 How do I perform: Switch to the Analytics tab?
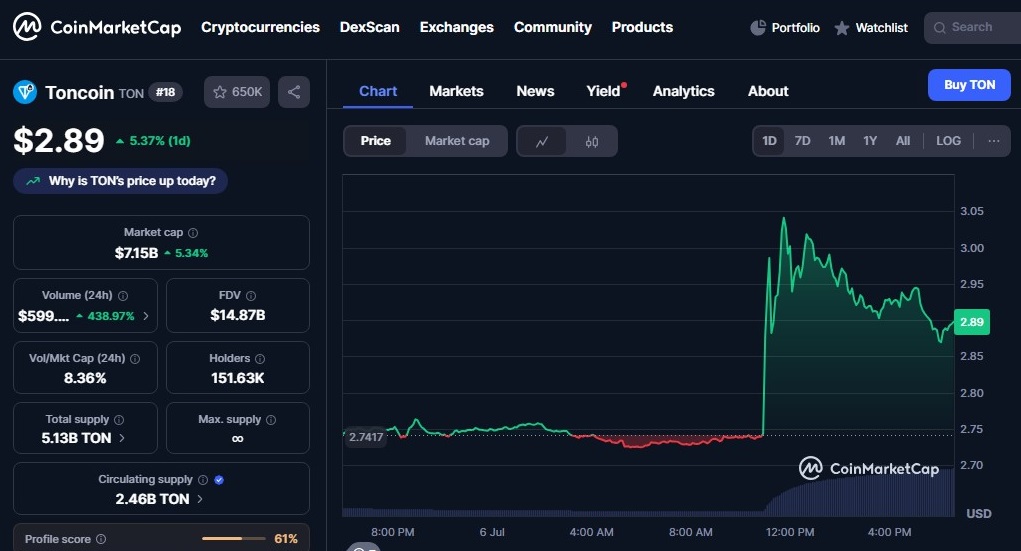[x=684, y=91]
